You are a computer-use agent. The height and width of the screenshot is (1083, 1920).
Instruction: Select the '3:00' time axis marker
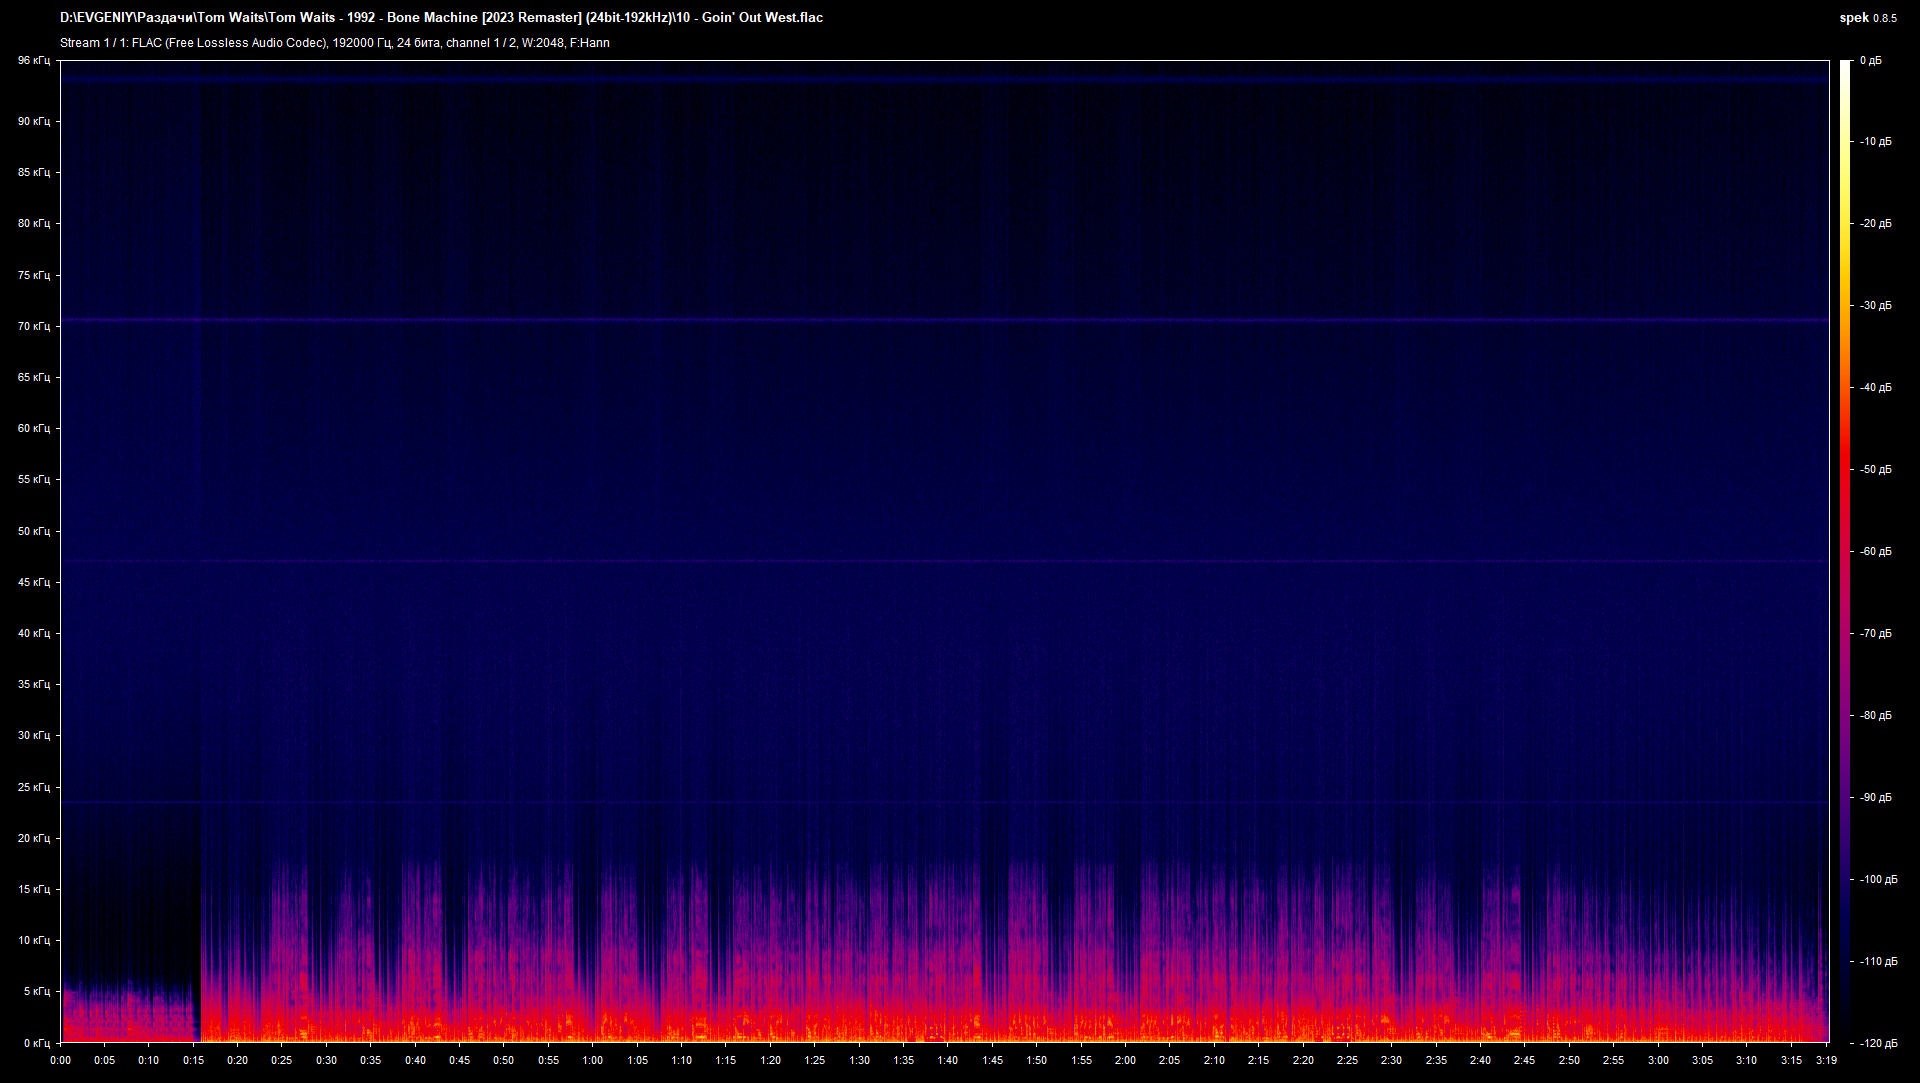[x=1658, y=1060]
